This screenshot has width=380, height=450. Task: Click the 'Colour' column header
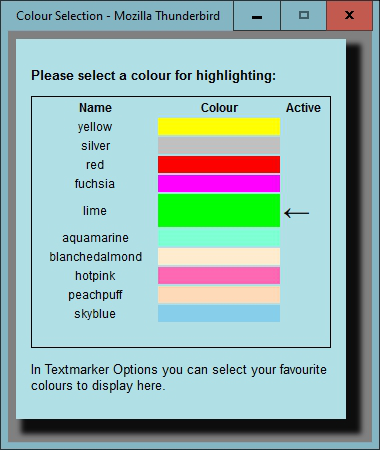tap(219, 108)
